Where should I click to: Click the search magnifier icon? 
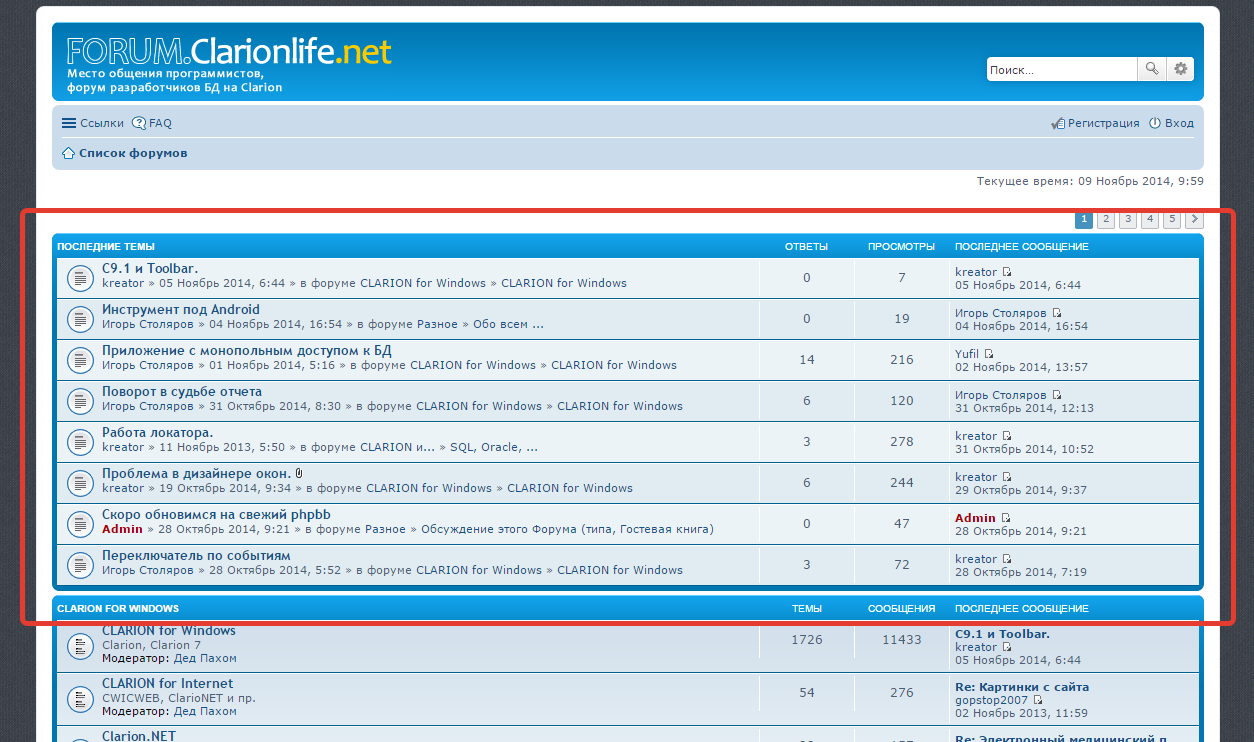1151,69
